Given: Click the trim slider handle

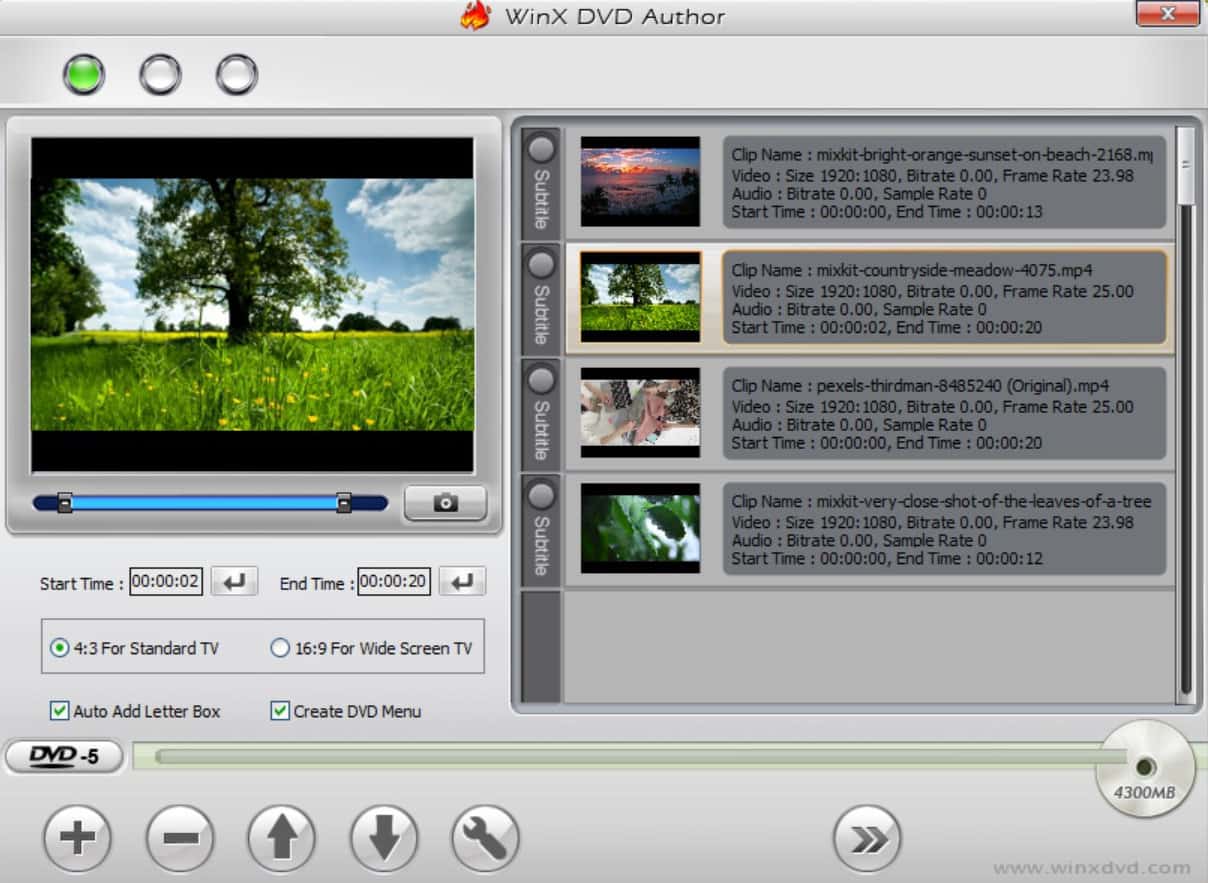Looking at the screenshot, I should click(x=66, y=503).
